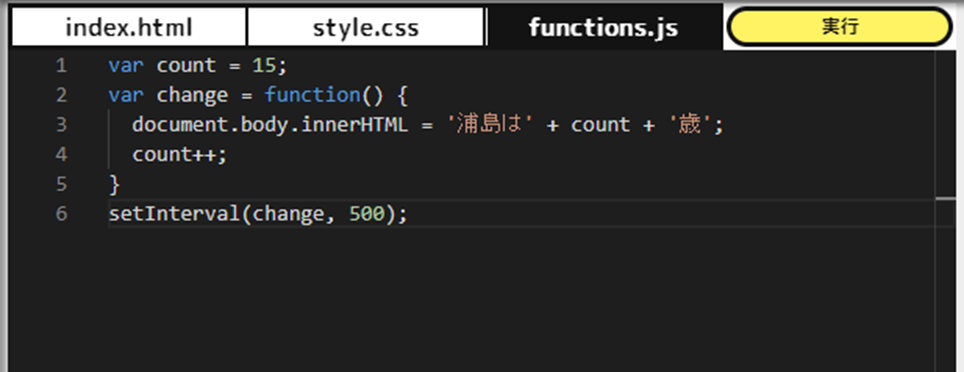Open the style.css tab
The height and width of the screenshot is (372, 964).
[366, 27]
